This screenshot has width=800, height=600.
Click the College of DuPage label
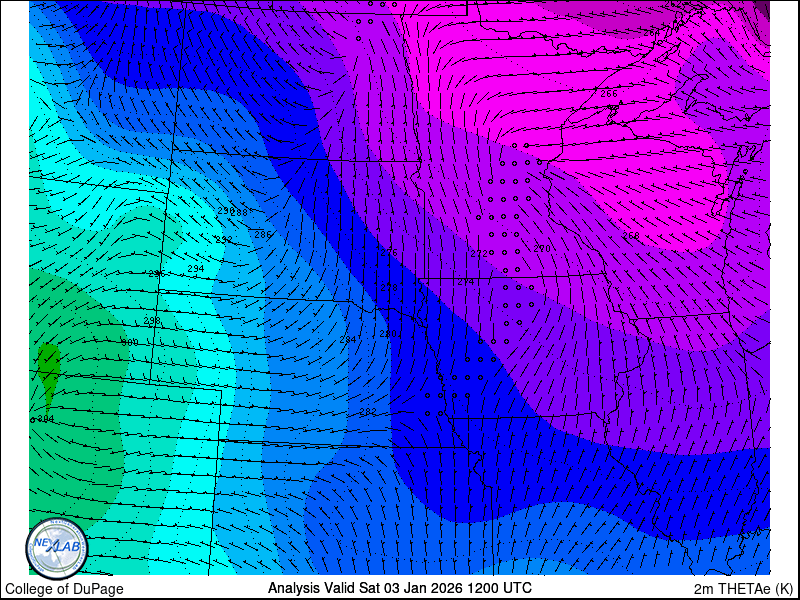click(x=64, y=589)
